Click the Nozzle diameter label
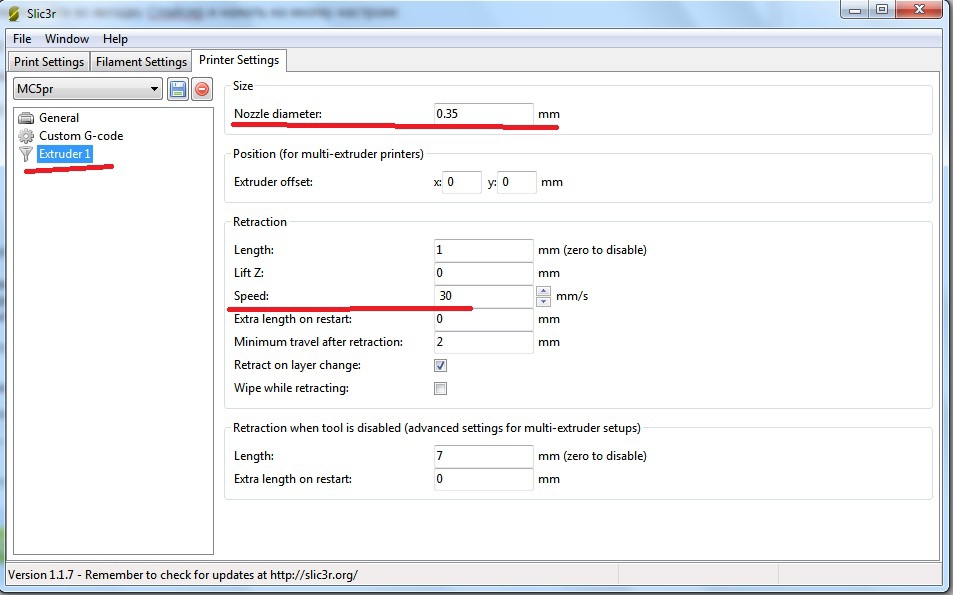The height and width of the screenshot is (595, 953). point(278,114)
